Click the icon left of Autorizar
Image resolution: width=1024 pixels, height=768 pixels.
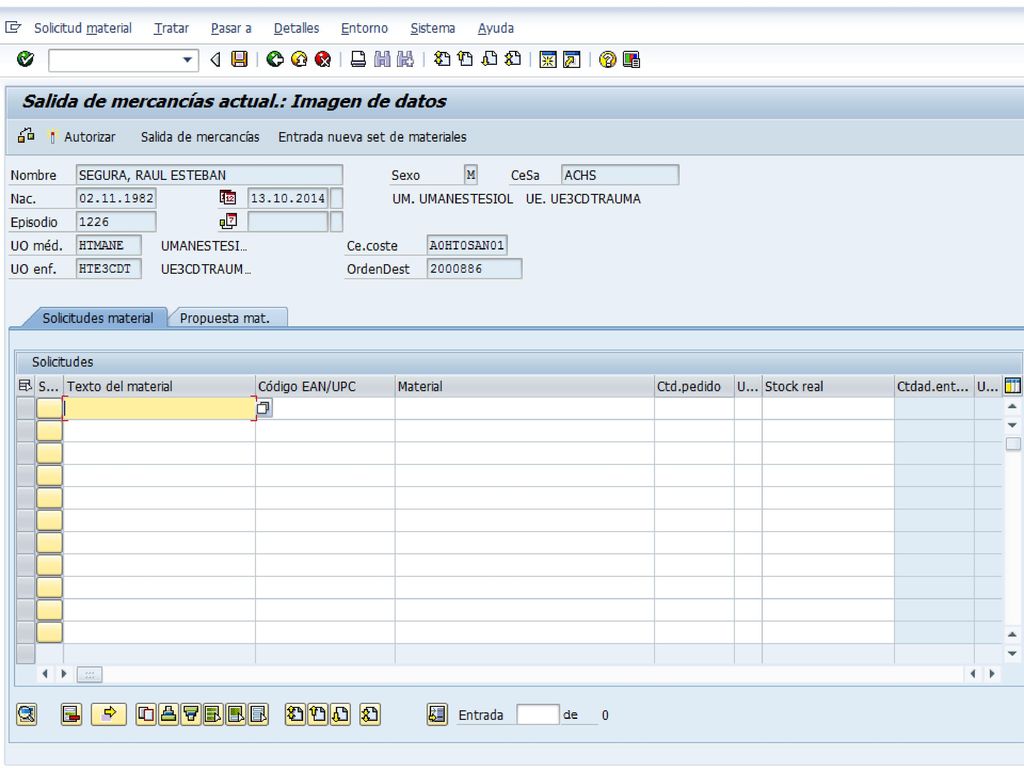pos(26,136)
